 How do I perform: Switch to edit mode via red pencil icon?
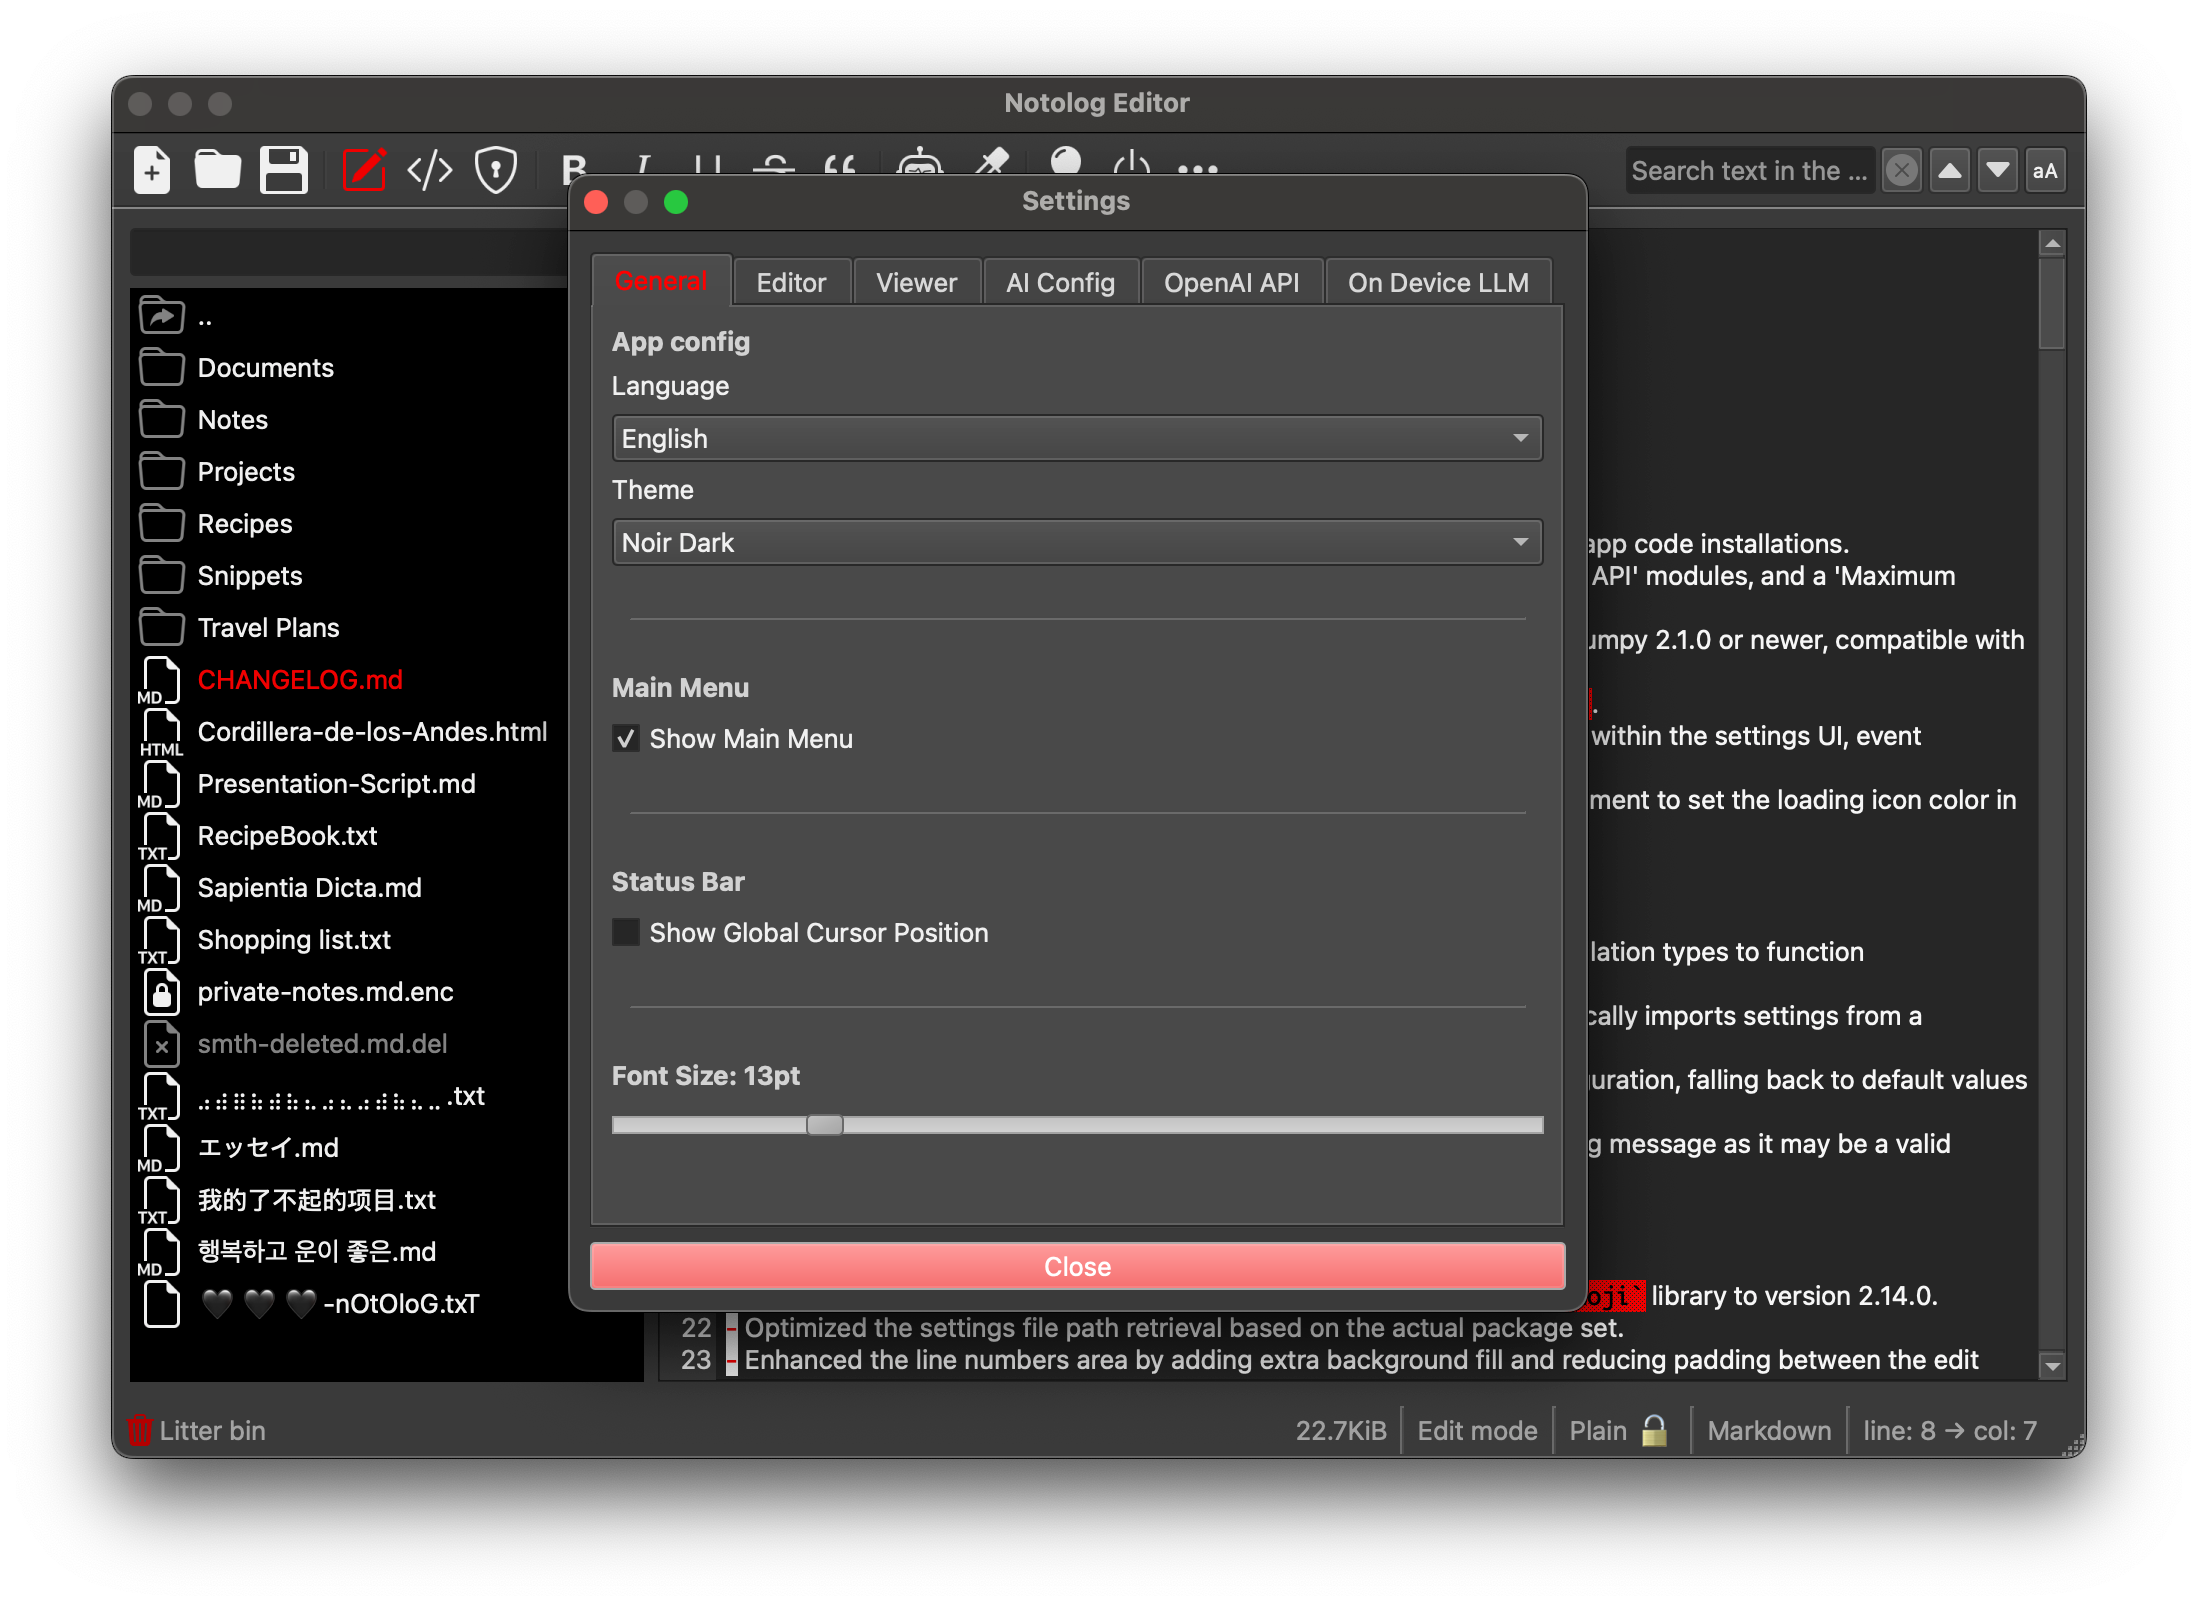tap(365, 170)
